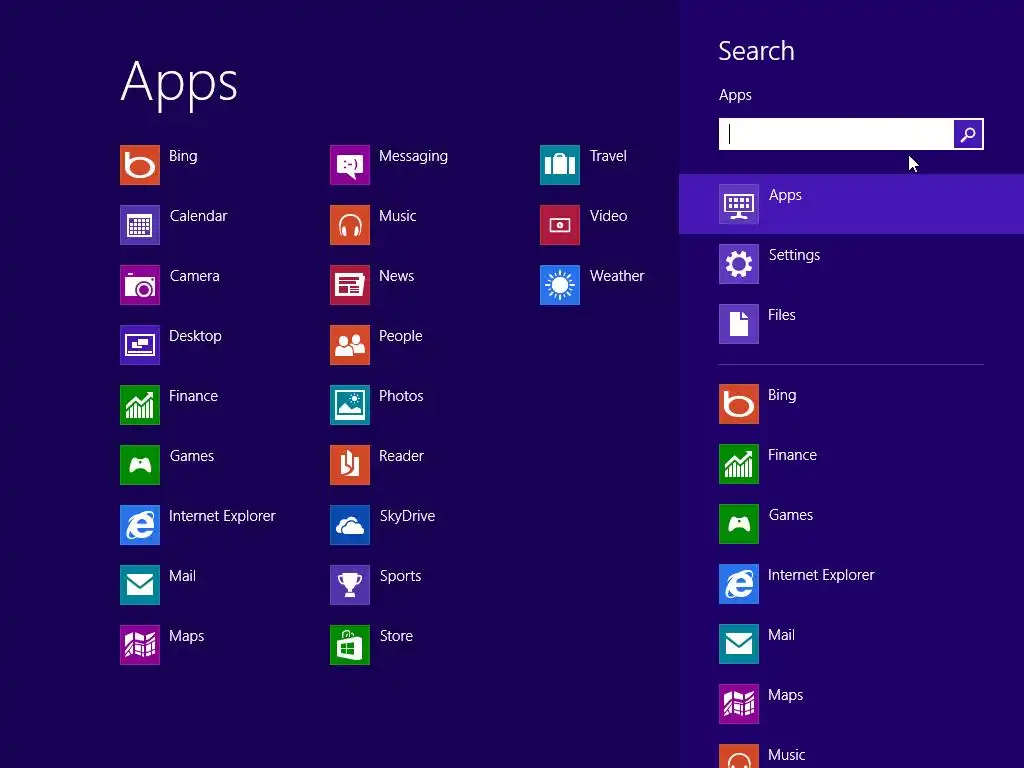Click the Calendar app label
1024x768 pixels.
(x=198, y=216)
